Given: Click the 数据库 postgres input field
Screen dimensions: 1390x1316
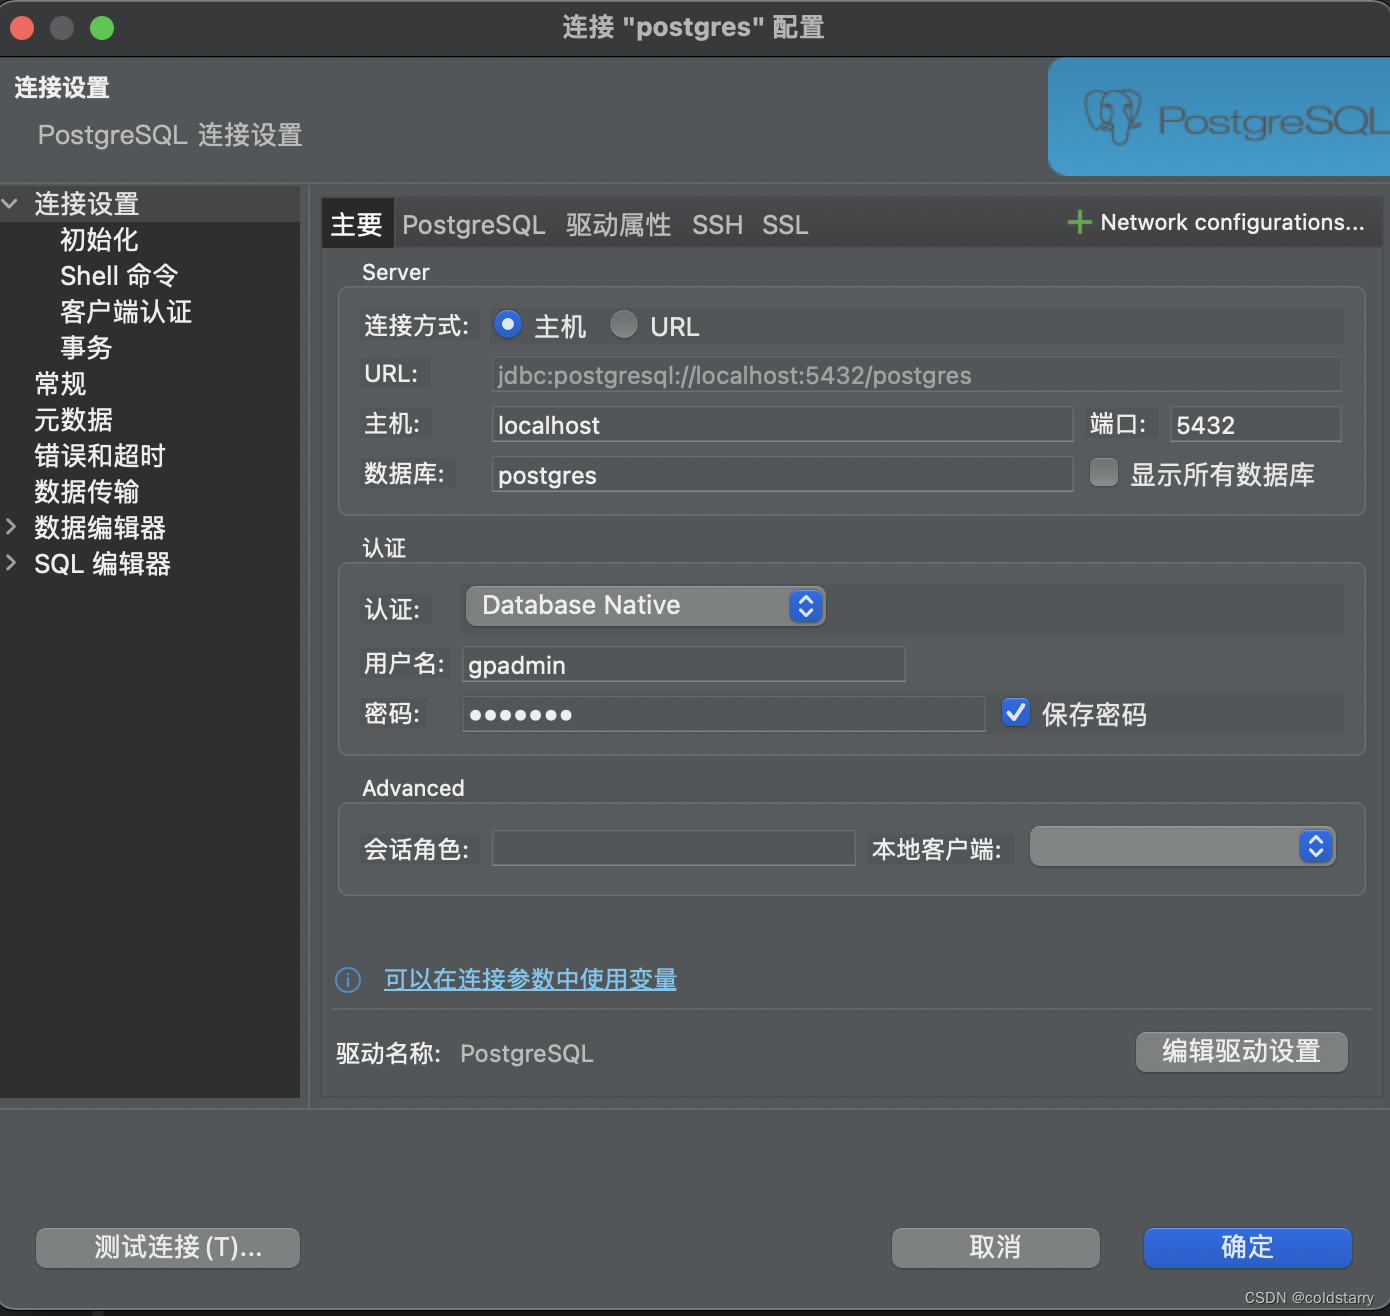Looking at the screenshot, I should coord(782,474).
